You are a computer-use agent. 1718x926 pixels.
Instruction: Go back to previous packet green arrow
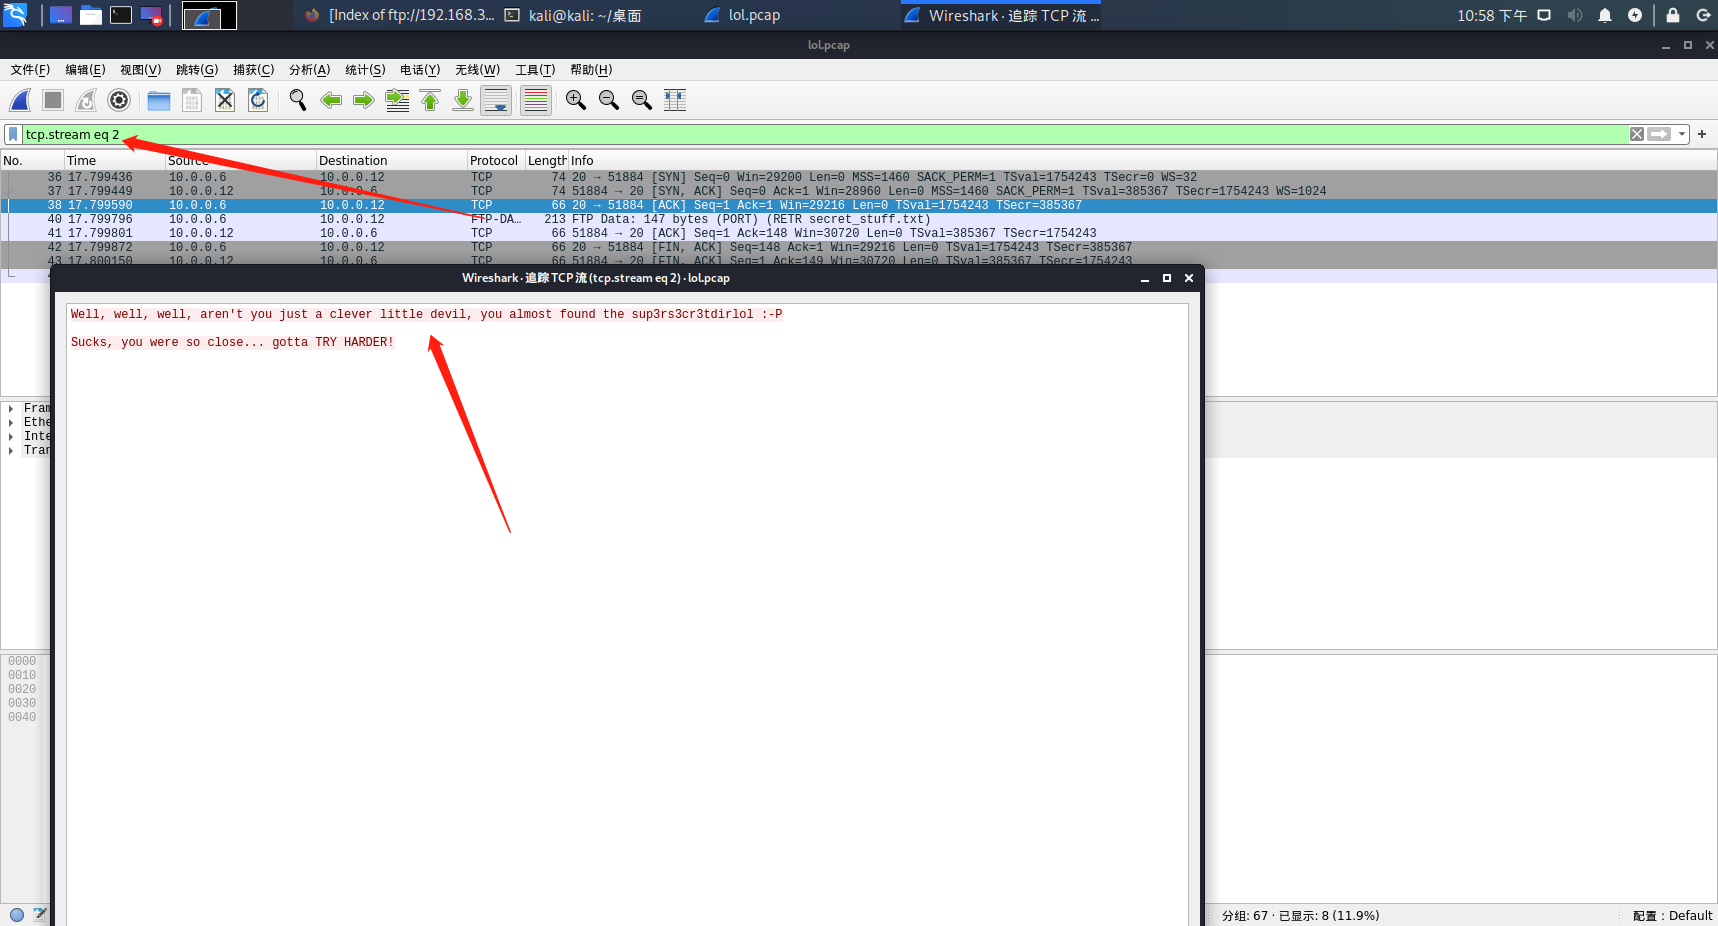click(x=331, y=100)
